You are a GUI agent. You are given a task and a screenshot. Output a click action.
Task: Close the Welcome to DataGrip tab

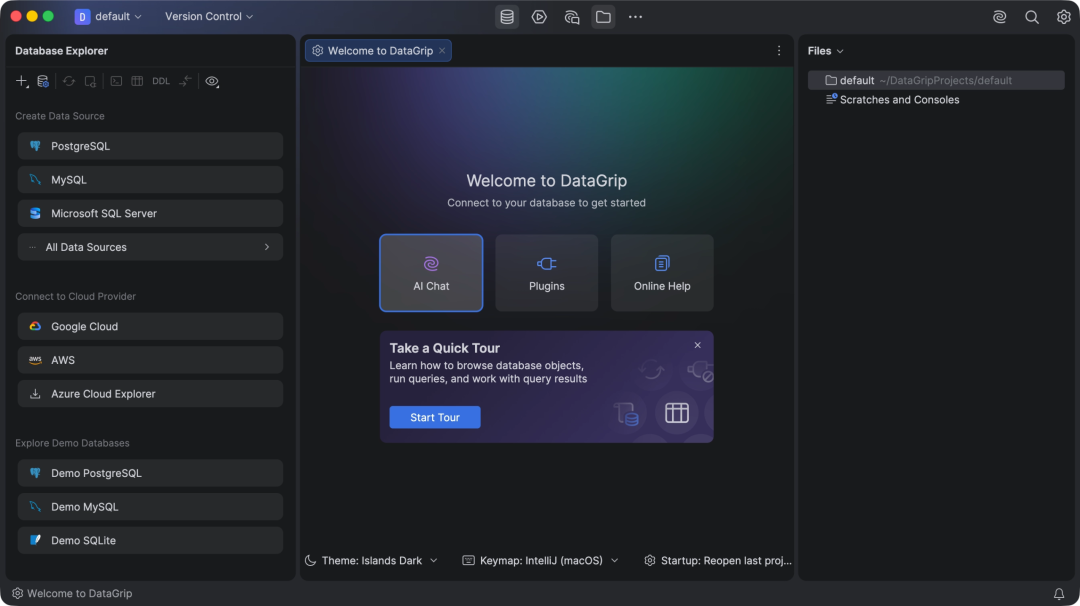(x=442, y=50)
